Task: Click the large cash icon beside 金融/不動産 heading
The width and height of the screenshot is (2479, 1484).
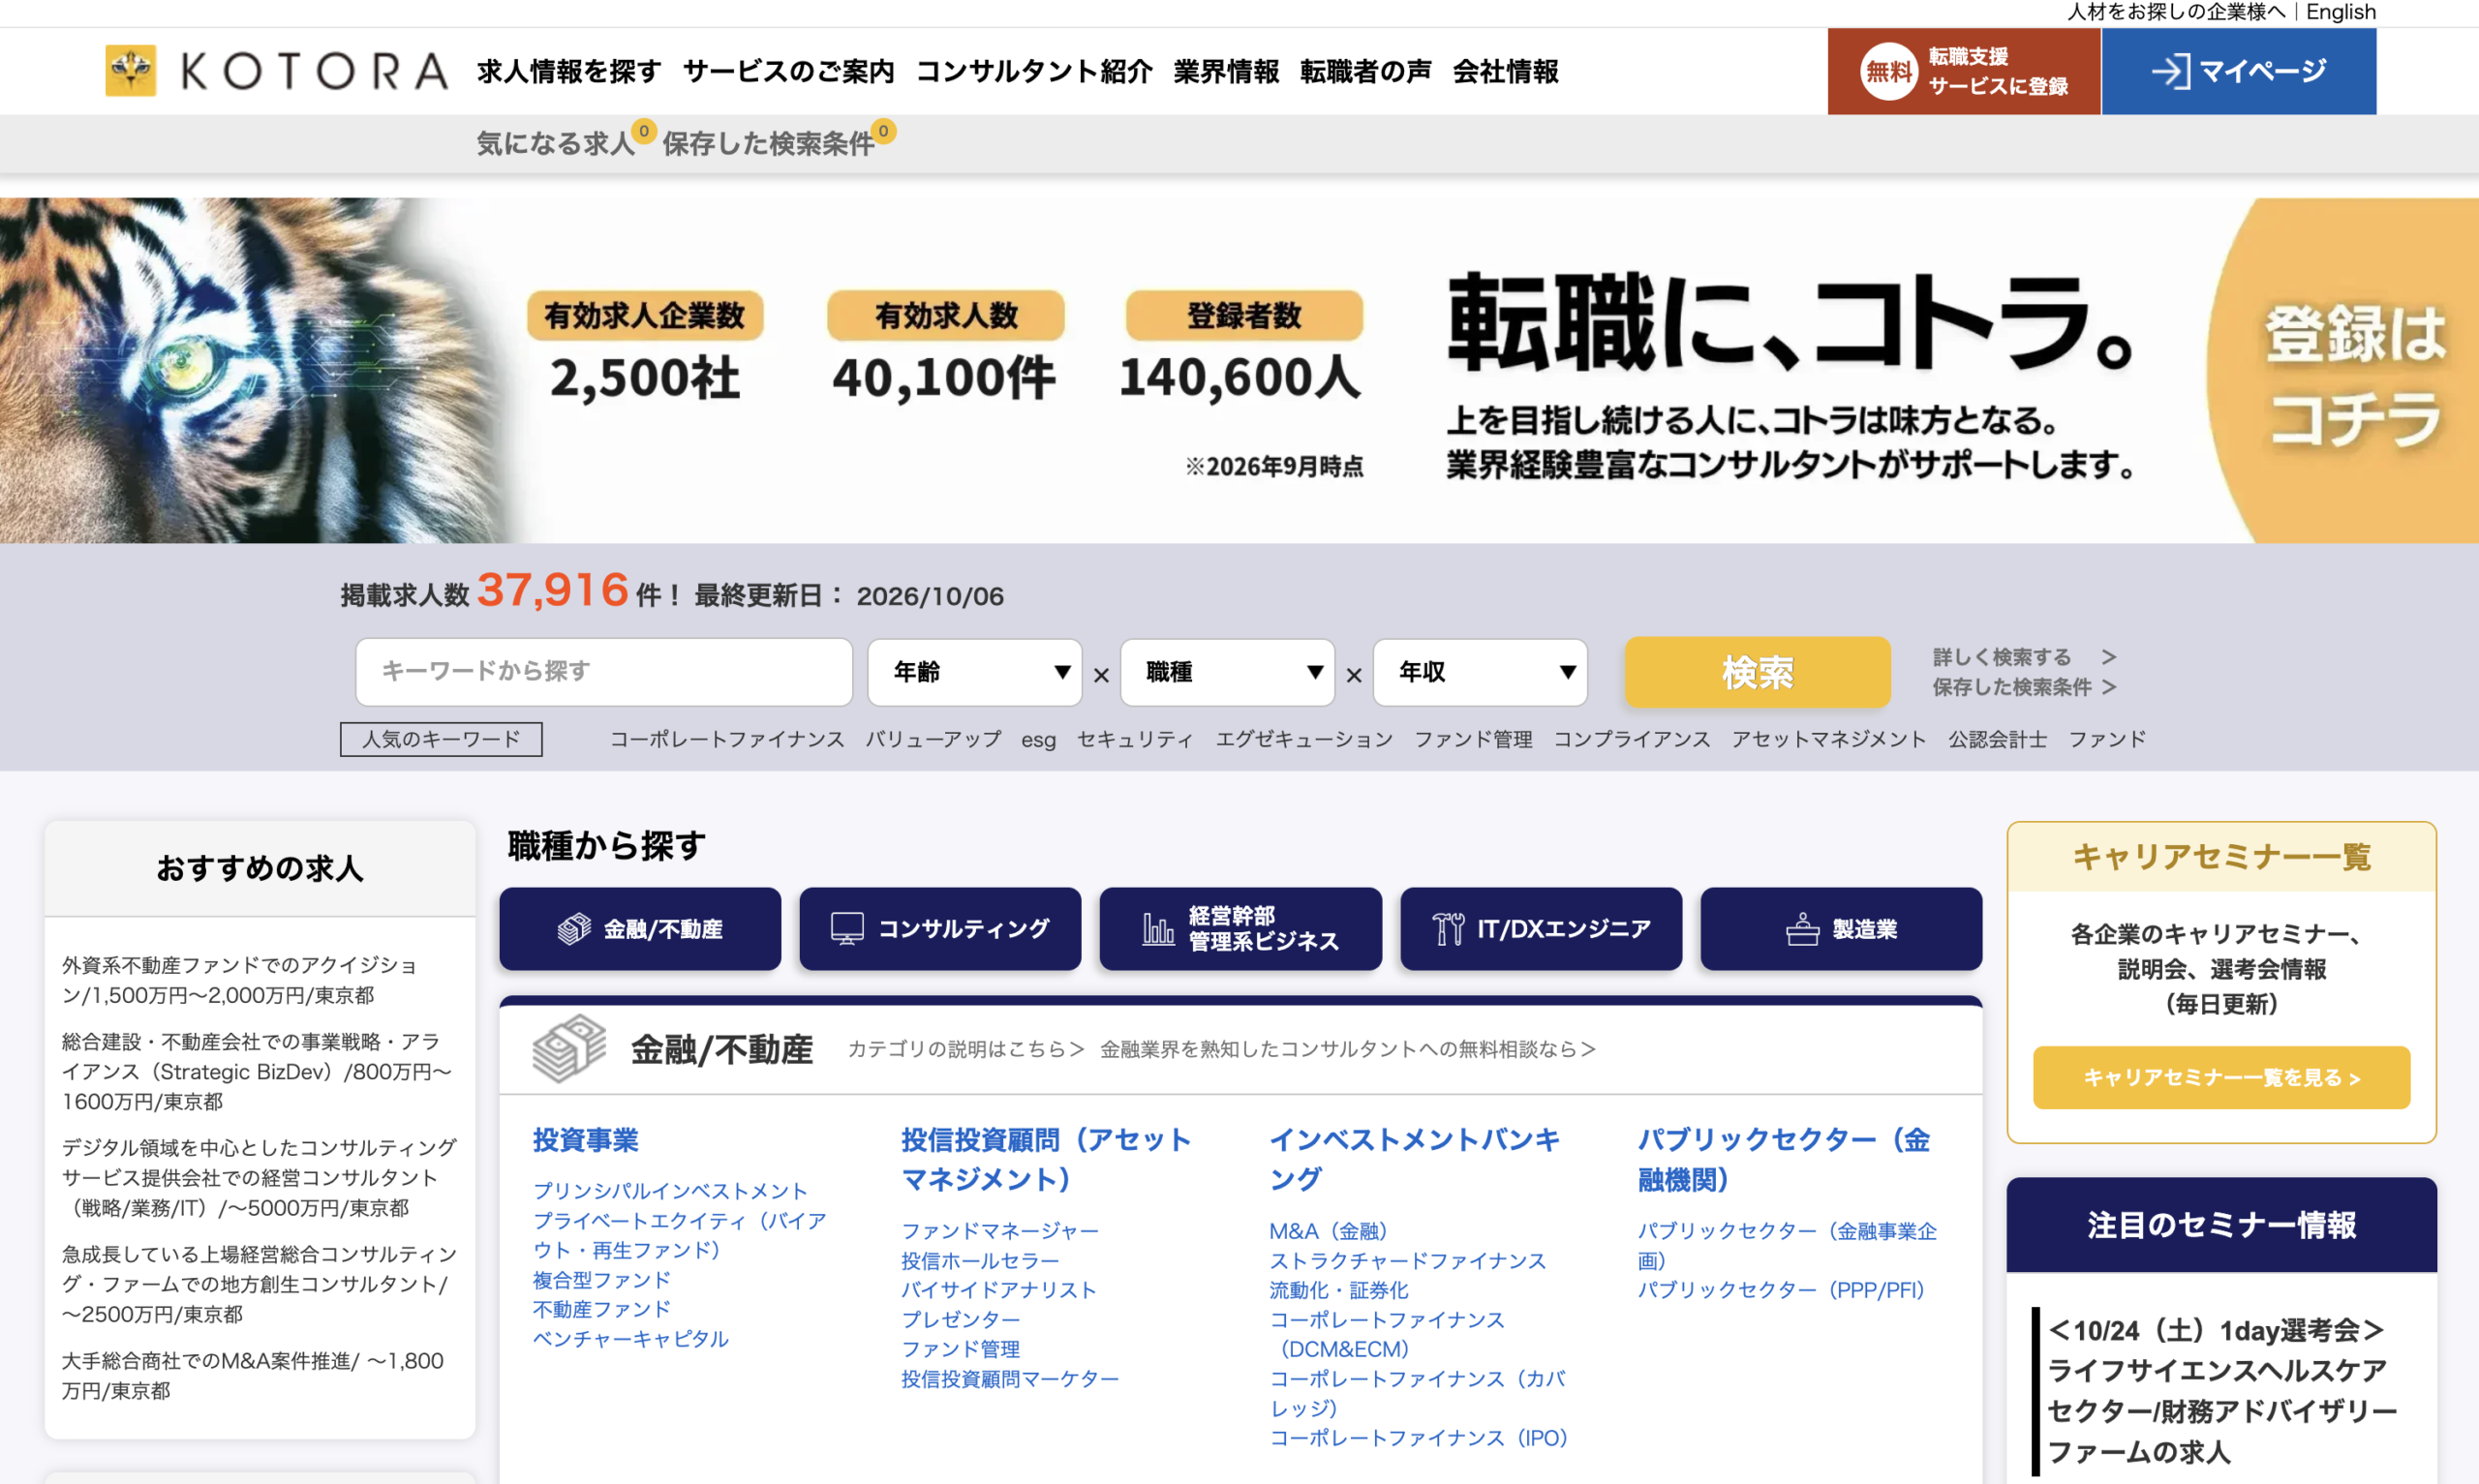Action: [569, 1048]
